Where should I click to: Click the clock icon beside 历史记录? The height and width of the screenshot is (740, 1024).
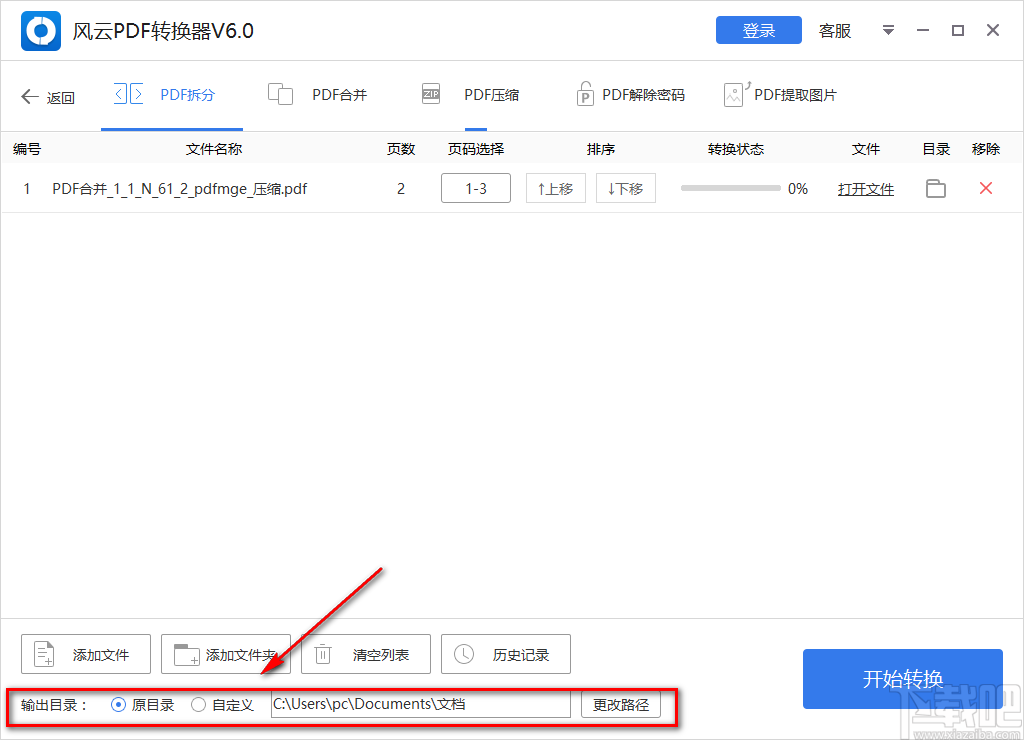click(x=463, y=654)
